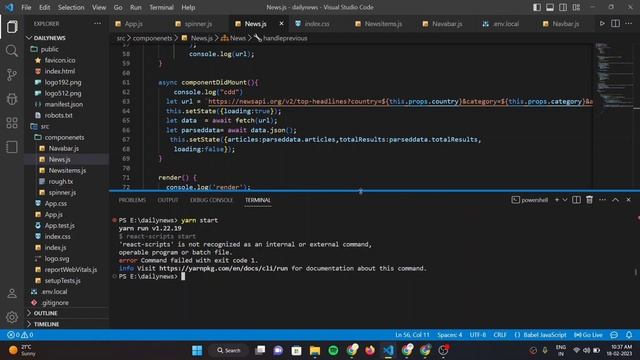Screen dimensions: 640x360
Task: Open Explorer views and more actions ellipsis
Action: (97, 24)
